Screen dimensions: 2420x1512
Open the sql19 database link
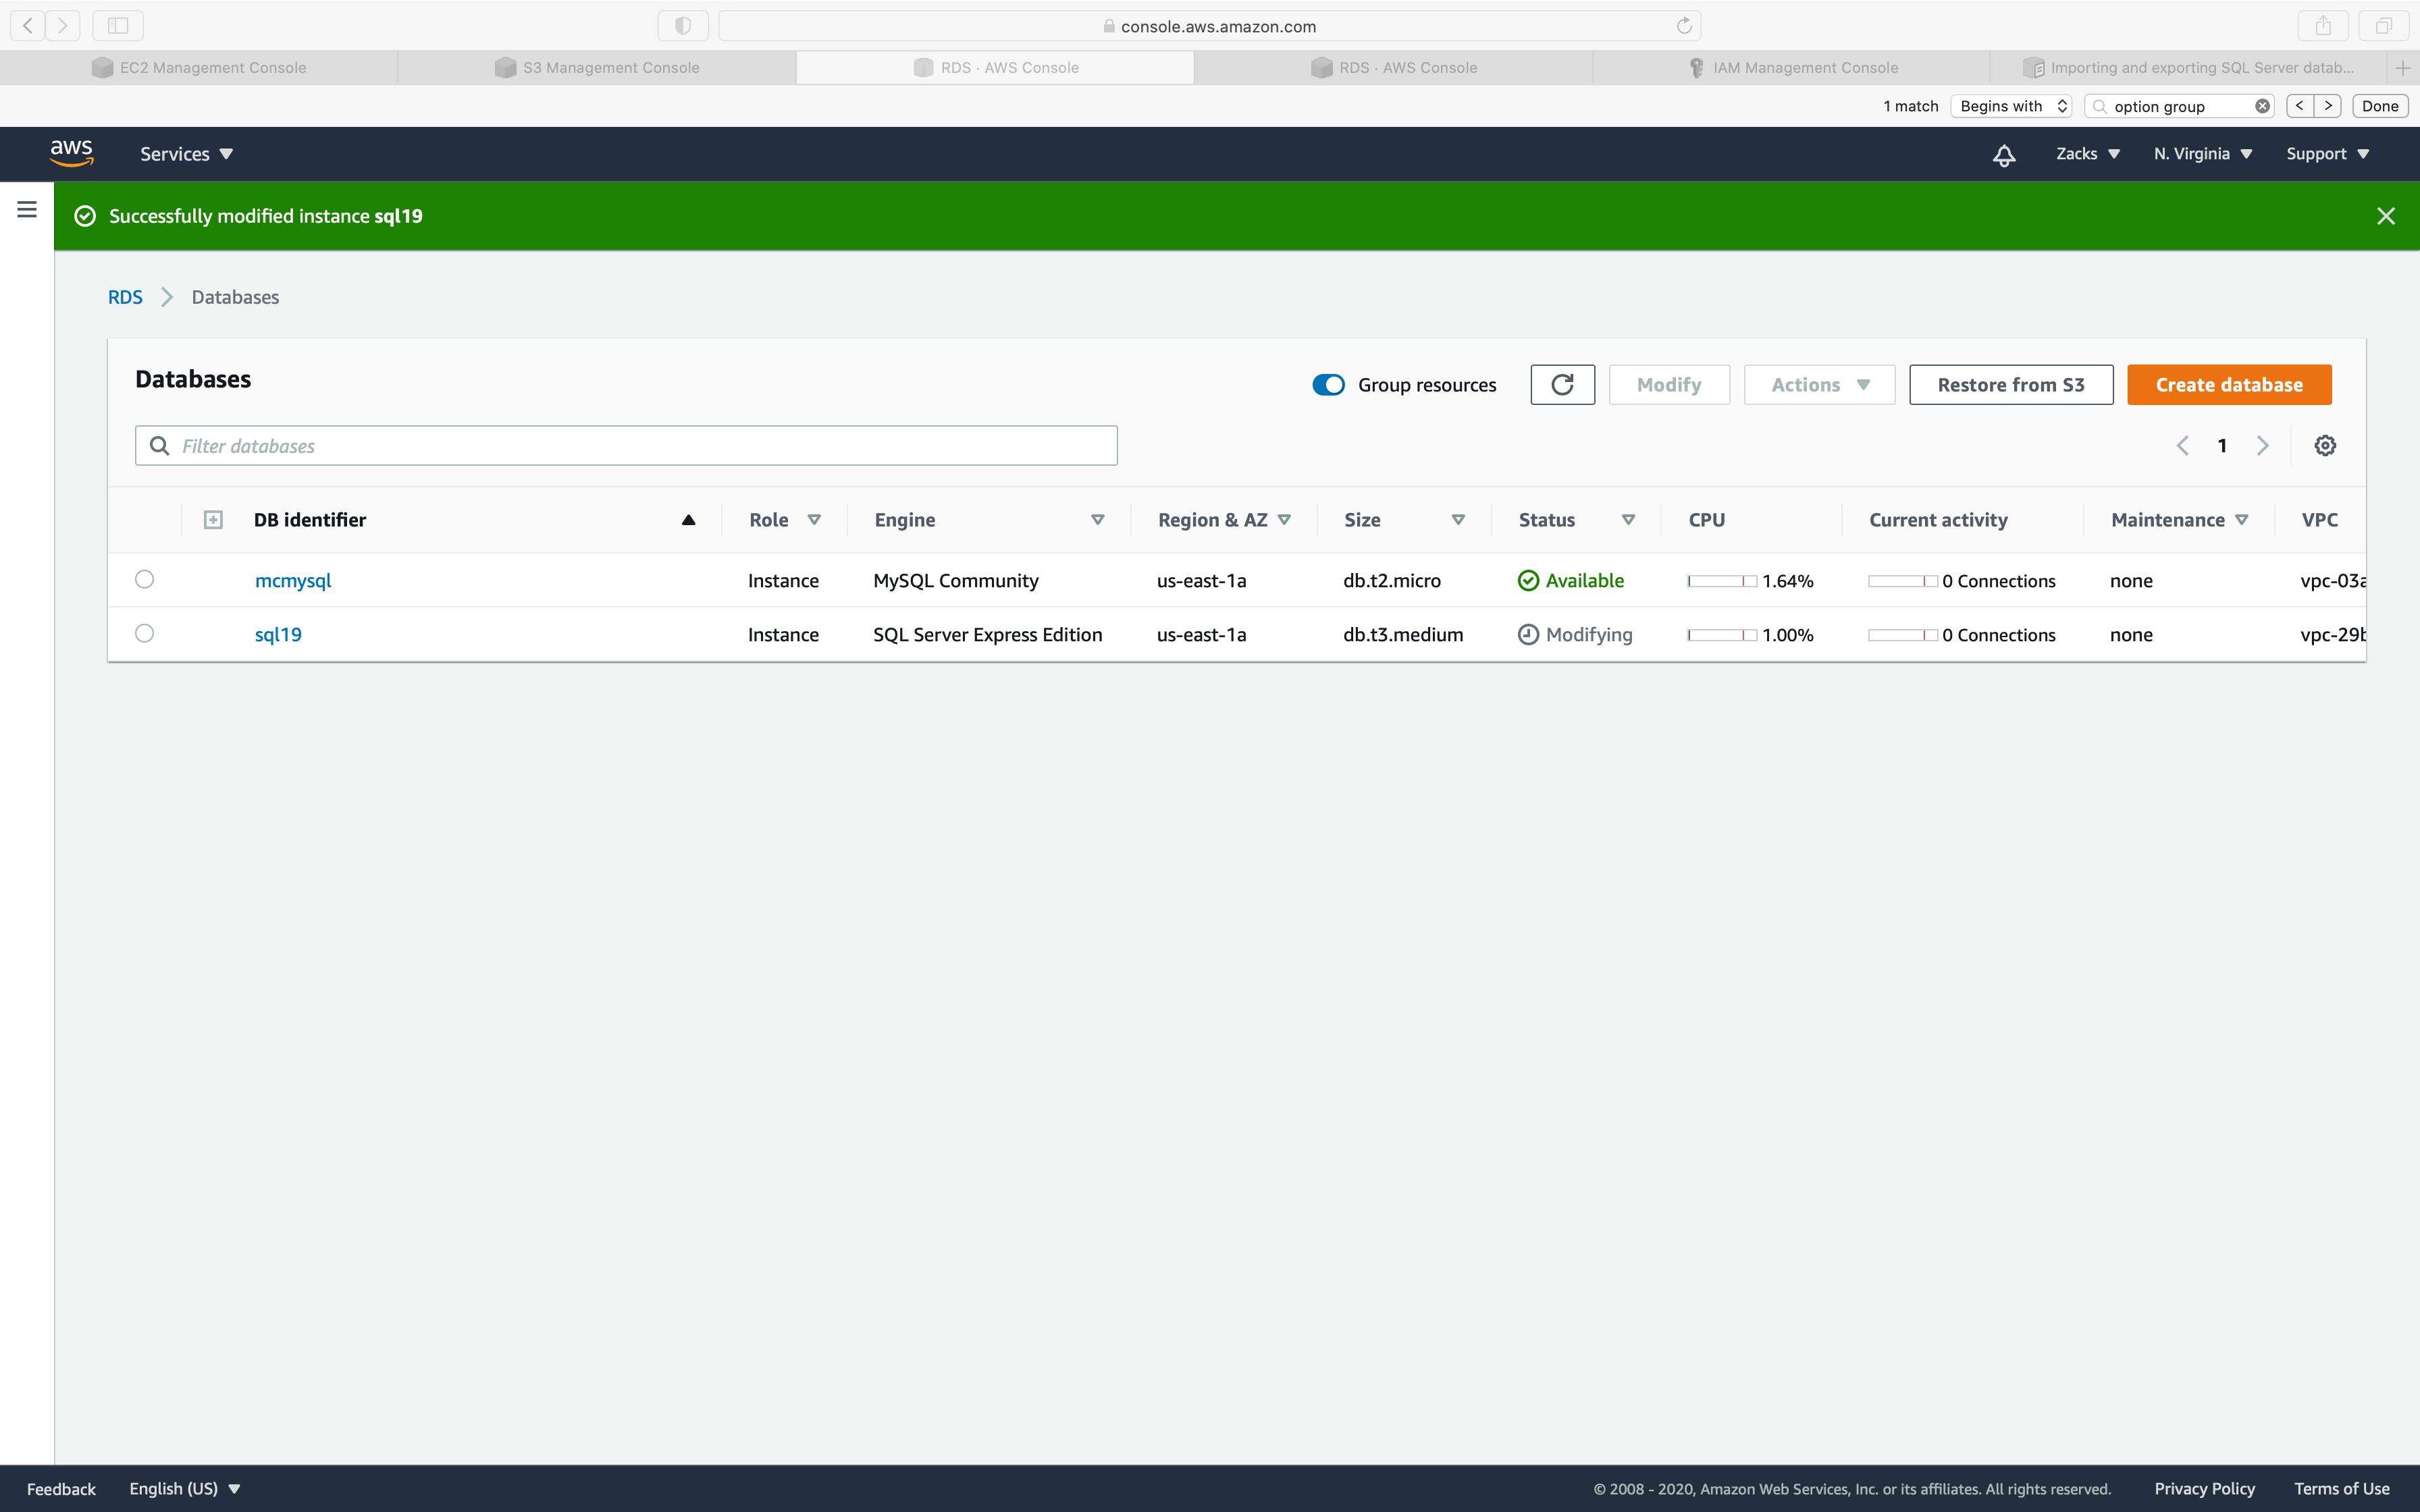(278, 635)
